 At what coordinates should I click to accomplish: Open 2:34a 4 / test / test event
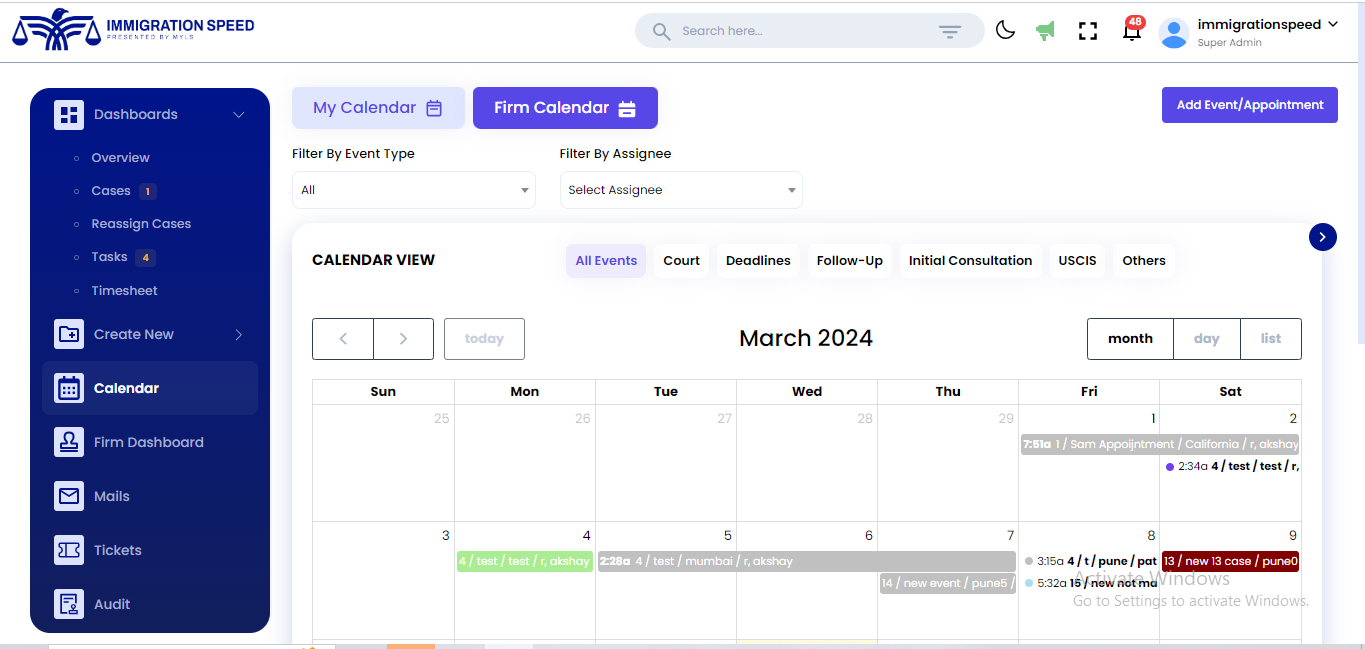pyautogui.click(x=1231, y=466)
